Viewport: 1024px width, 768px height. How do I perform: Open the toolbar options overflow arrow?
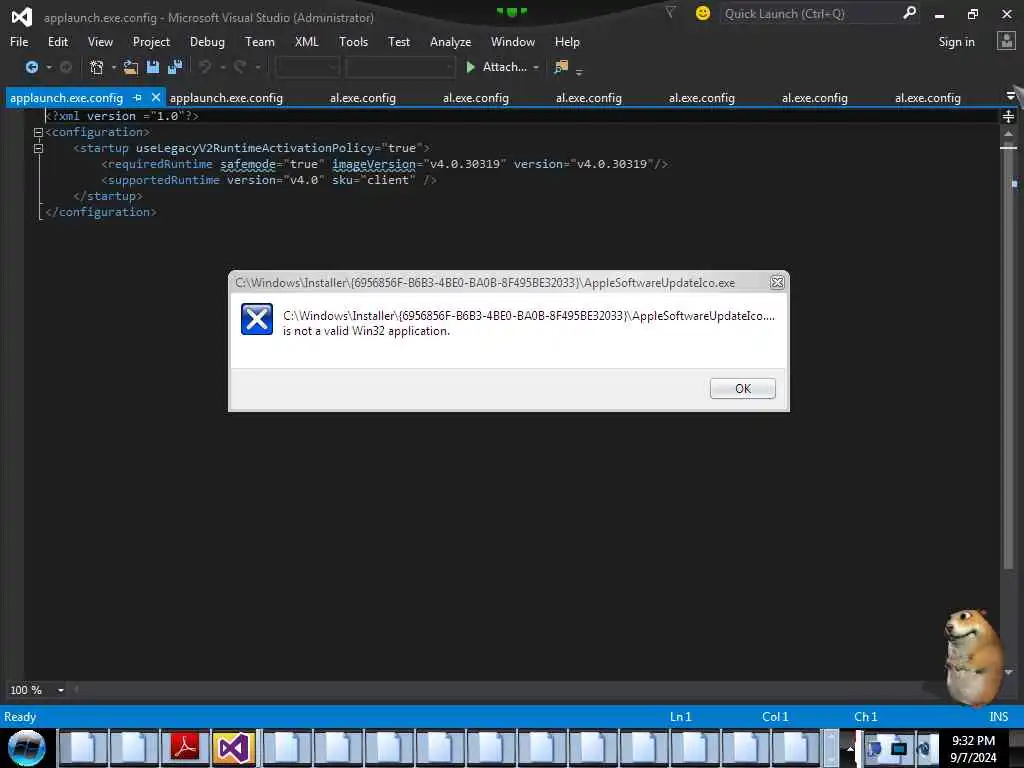point(579,71)
